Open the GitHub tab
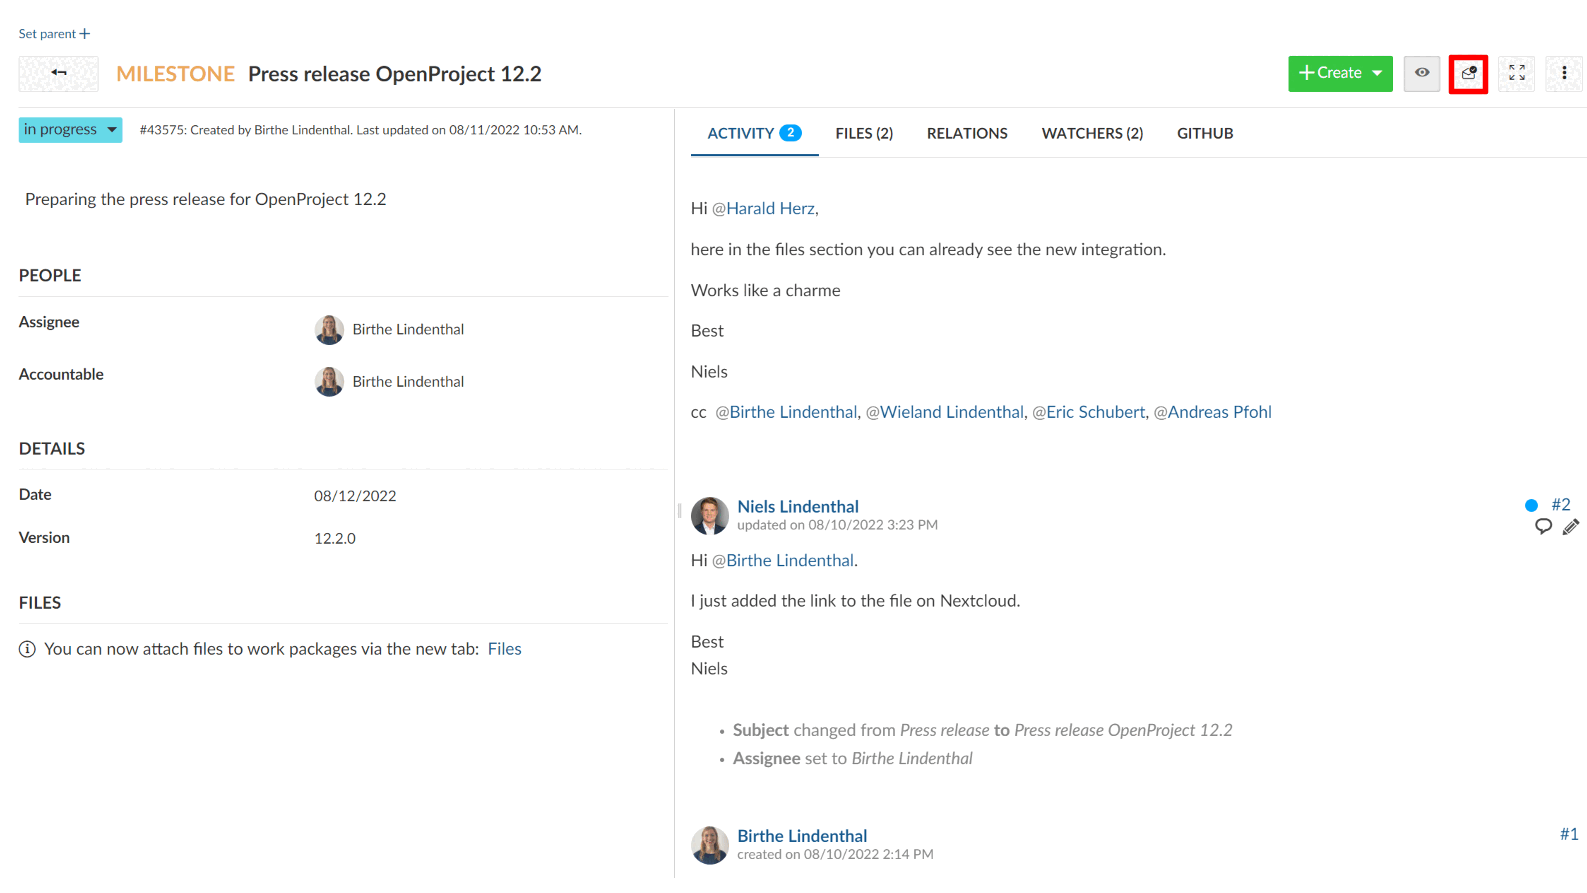The width and height of the screenshot is (1587, 893). (1205, 133)
